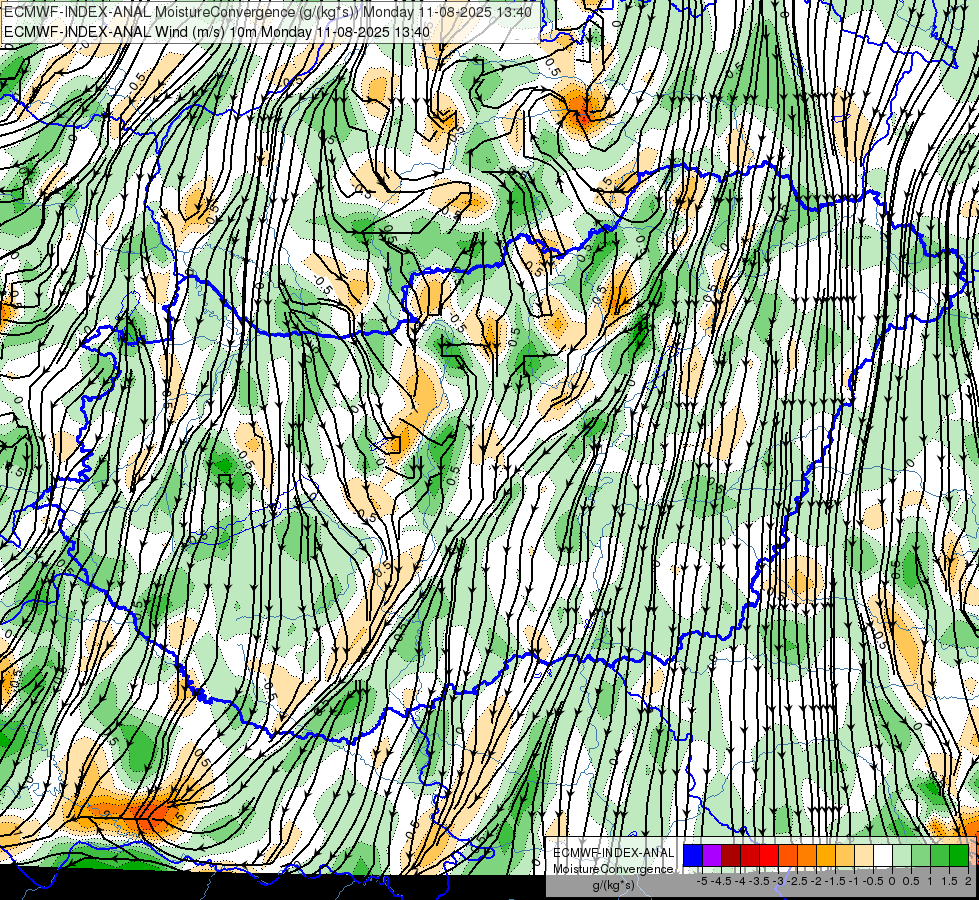Screen dimensions: 979x900
Task: Choose the red-orange swatch between -3 and -2.5
Action: tap(788, 856)
